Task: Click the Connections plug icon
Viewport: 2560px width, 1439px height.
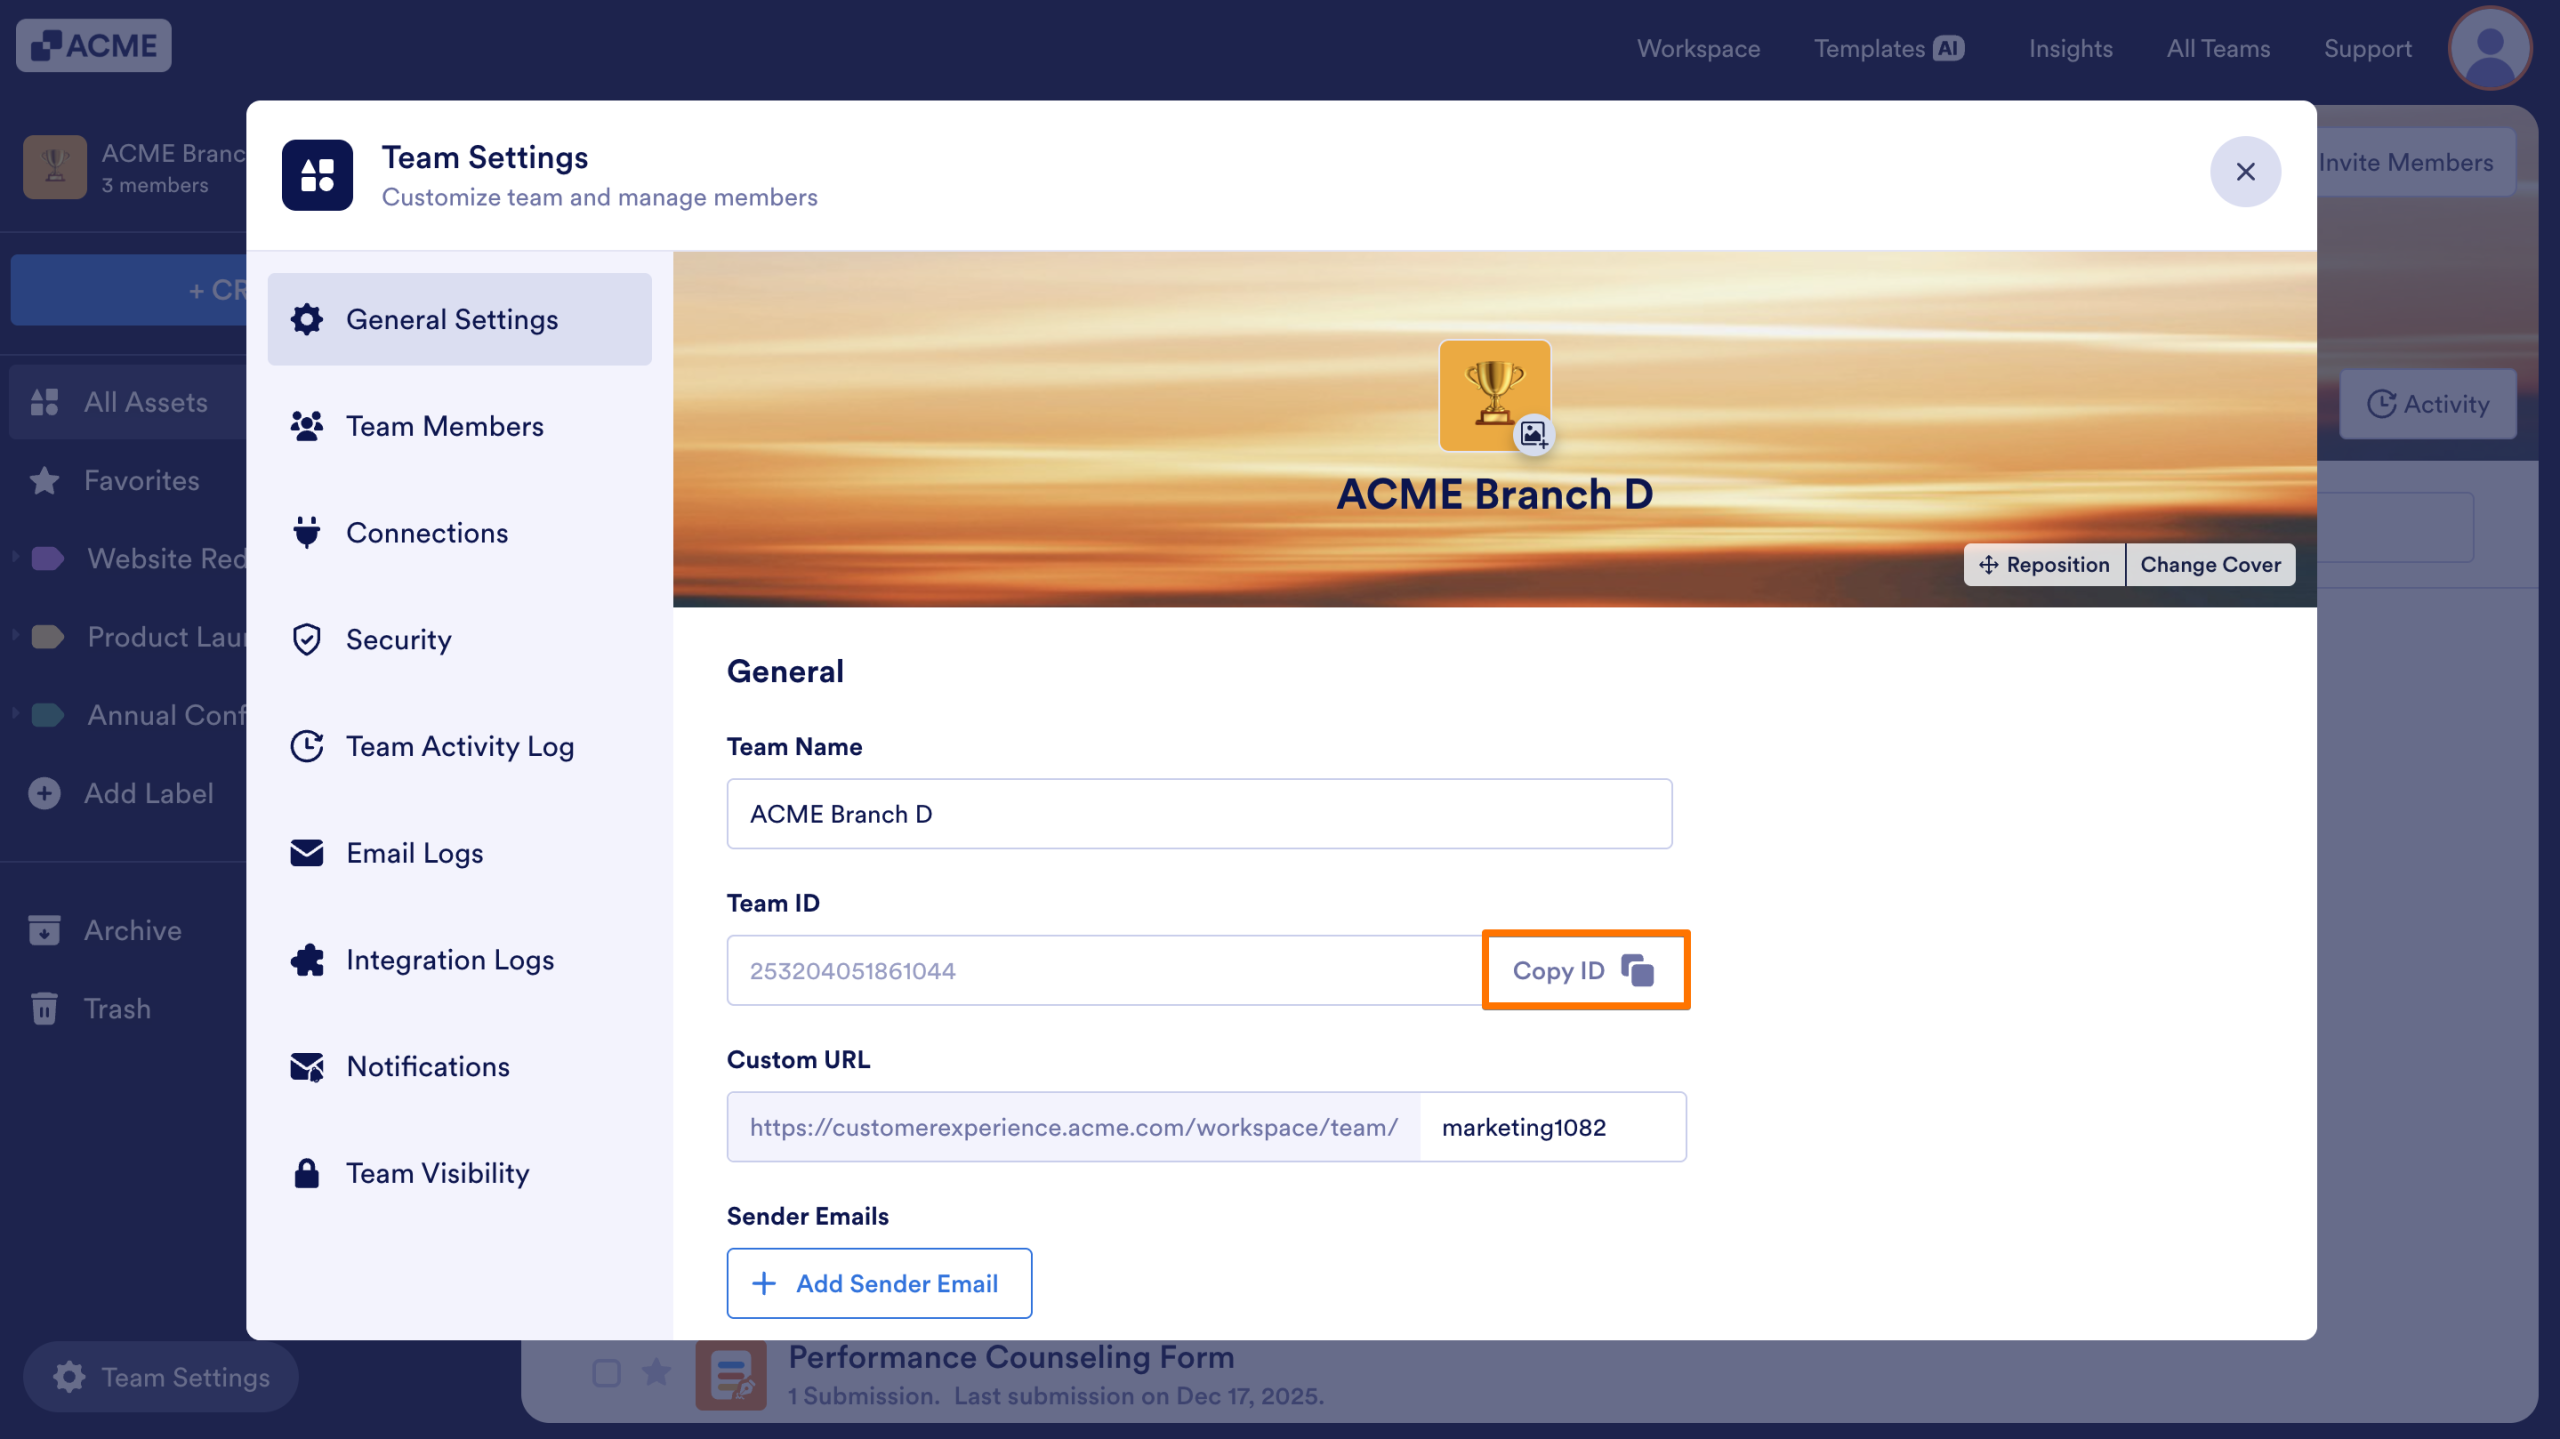Action: point(307,532)
